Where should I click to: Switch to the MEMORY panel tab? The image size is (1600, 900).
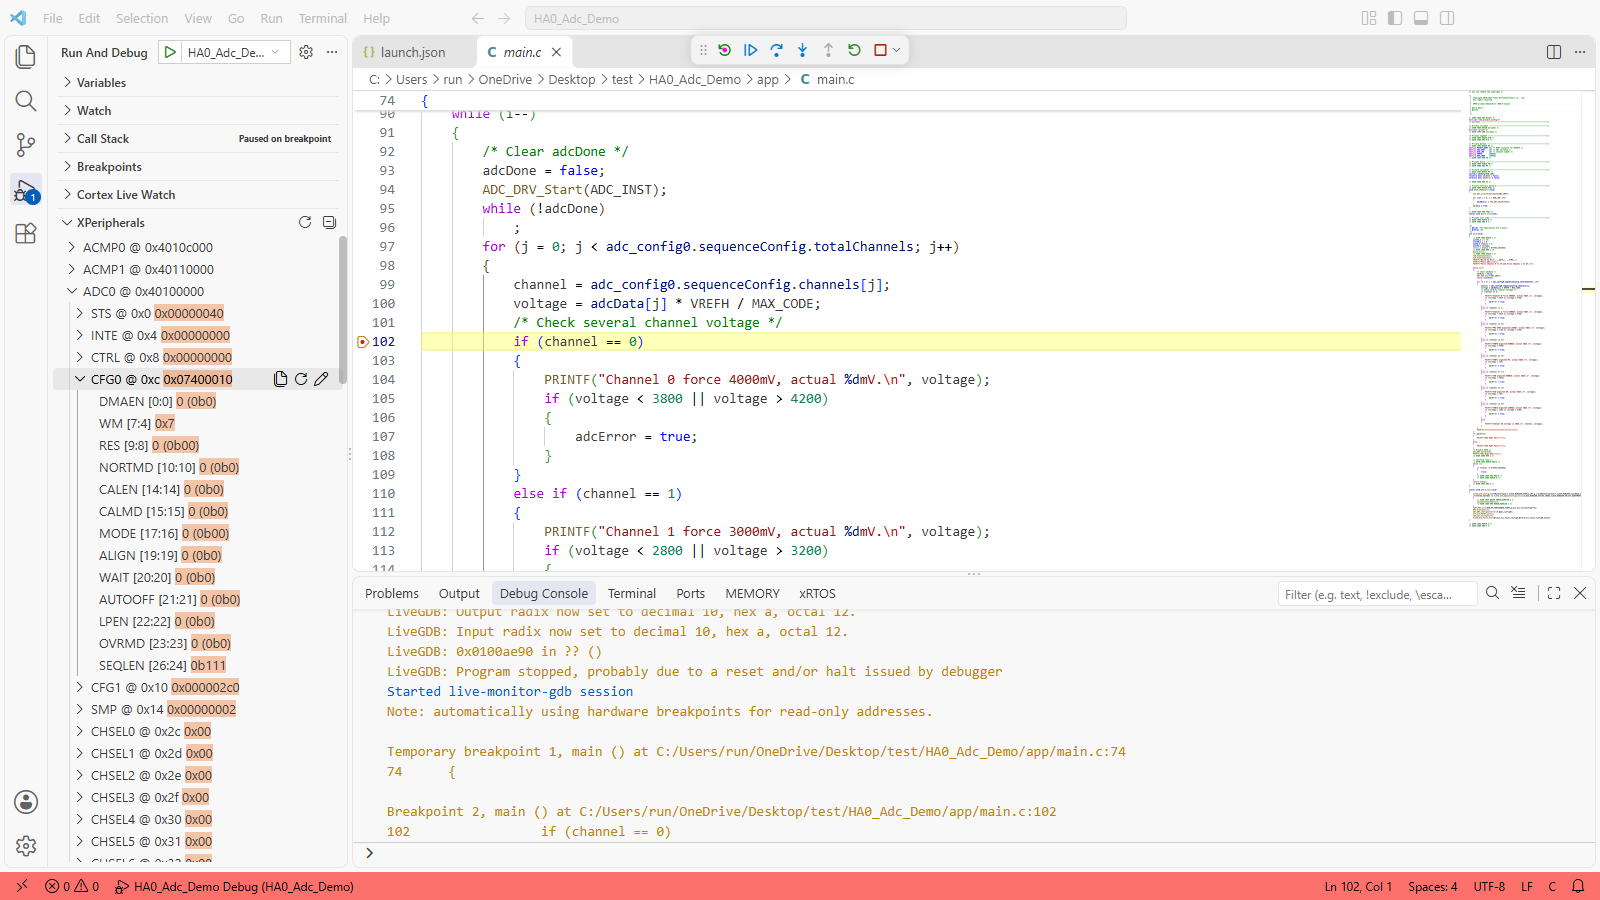pyautogui.click(x=752, y=593)
